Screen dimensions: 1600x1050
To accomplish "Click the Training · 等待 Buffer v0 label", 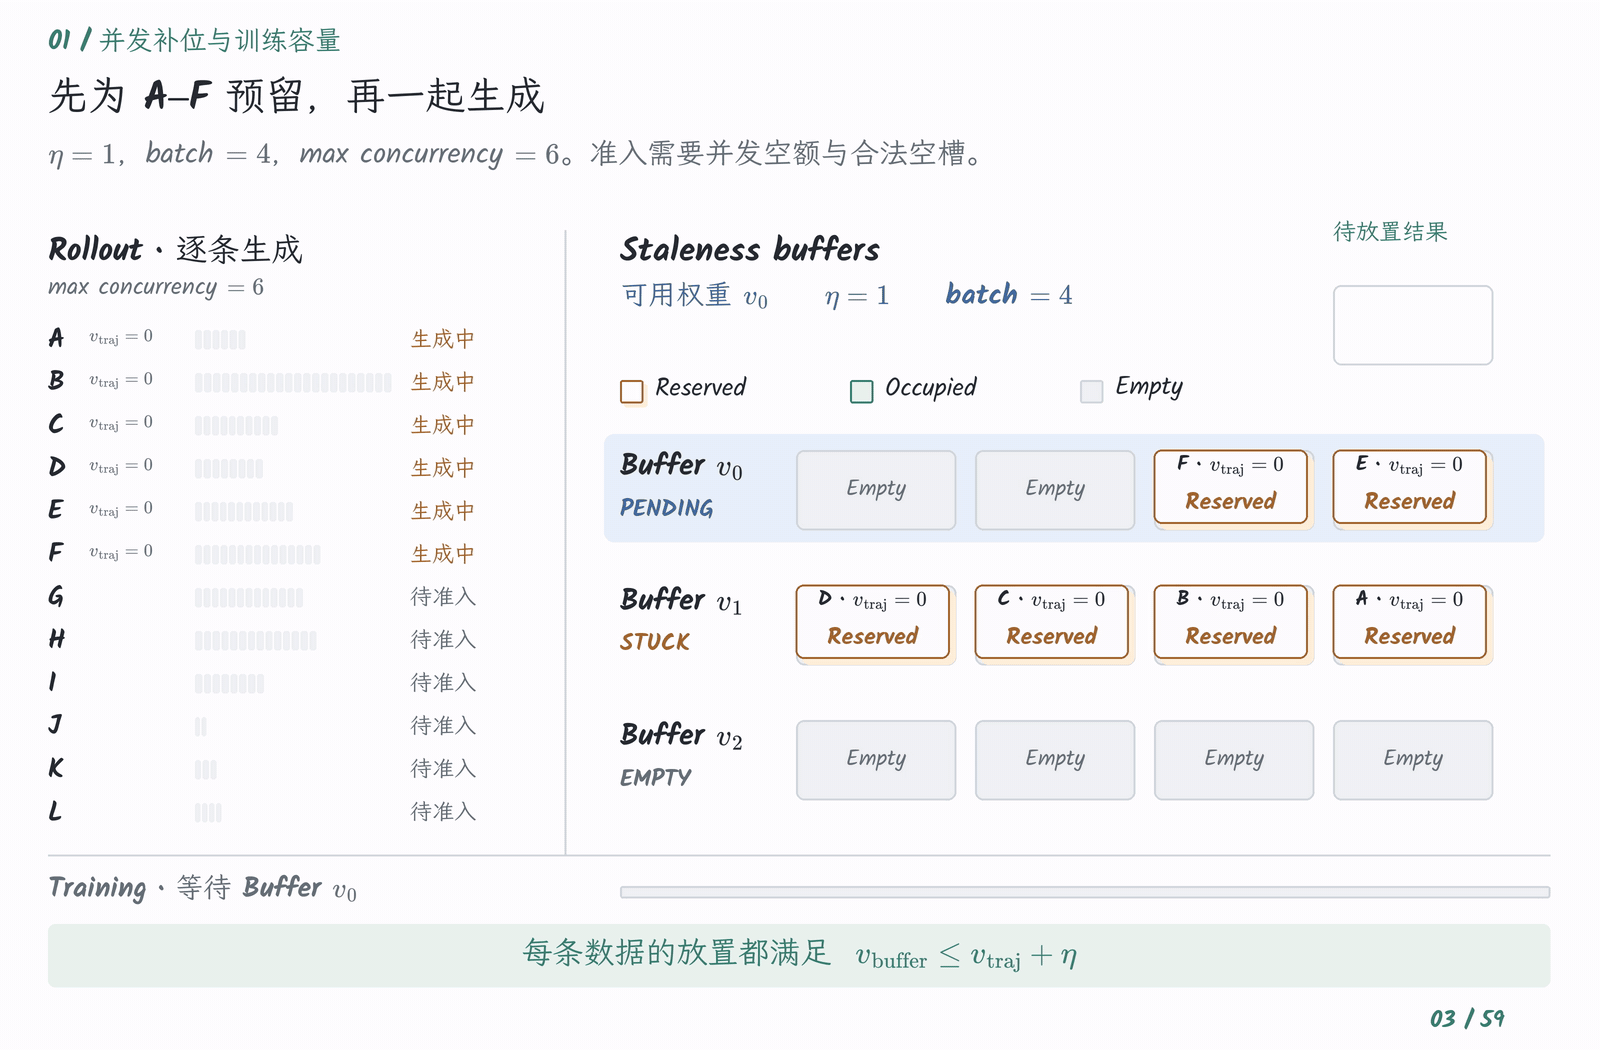I will pyautogui.click(x=202, y=888).
